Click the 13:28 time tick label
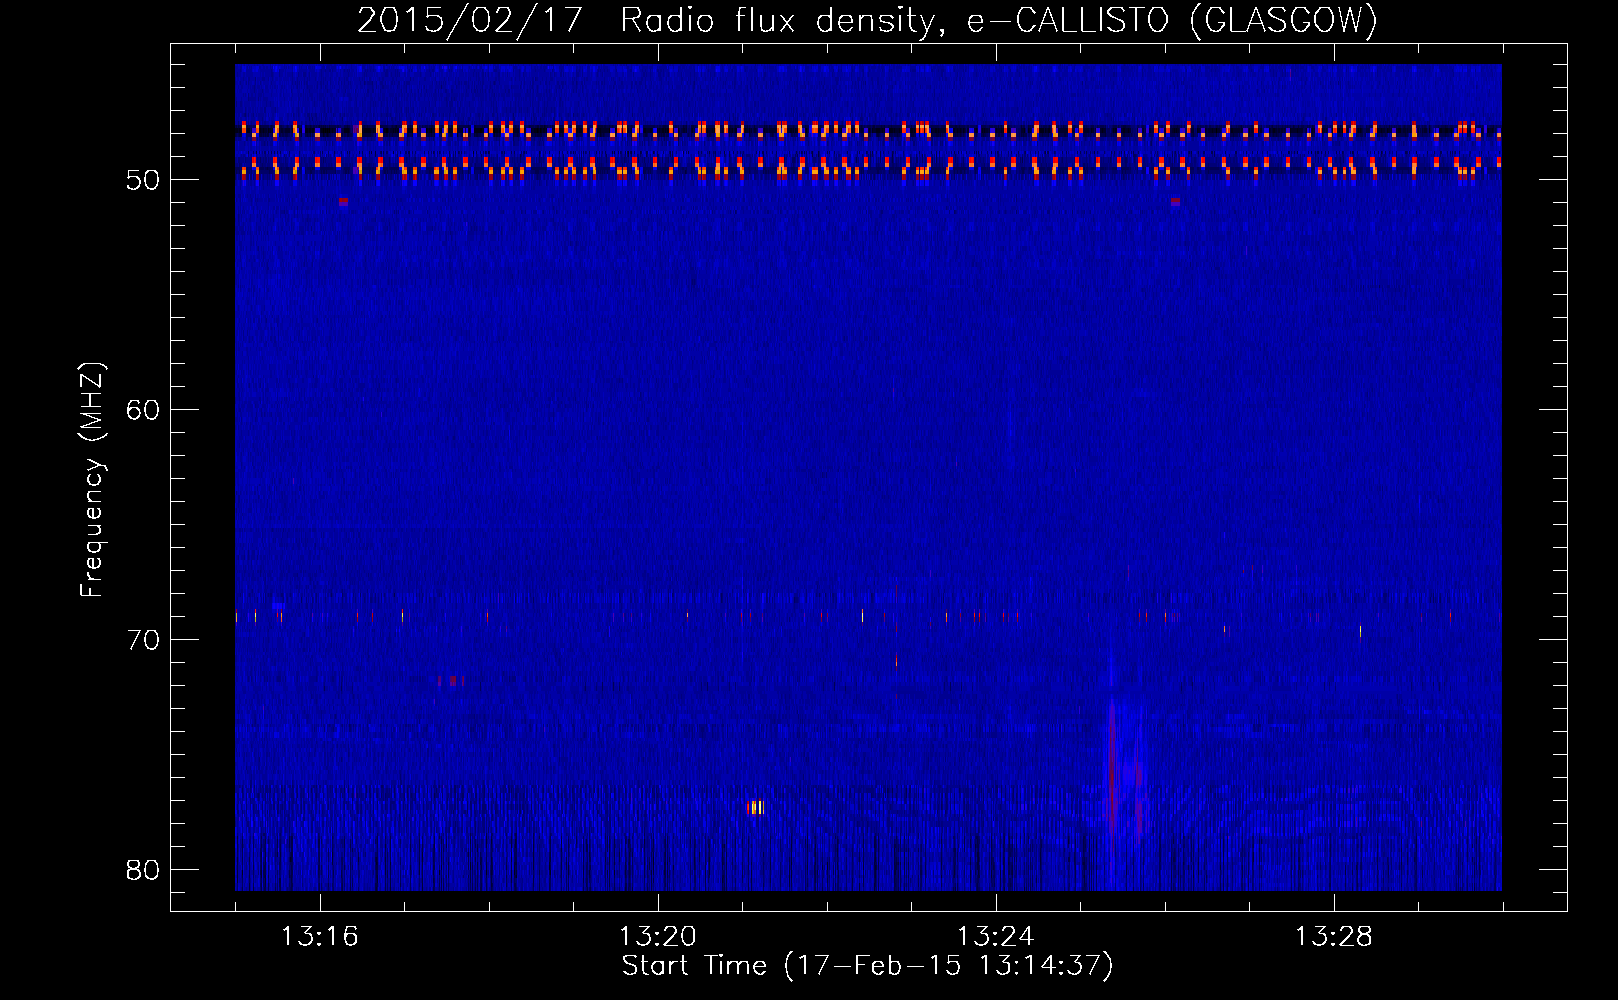Viewport: 1618px width, 1000px height. point(1333,937)
